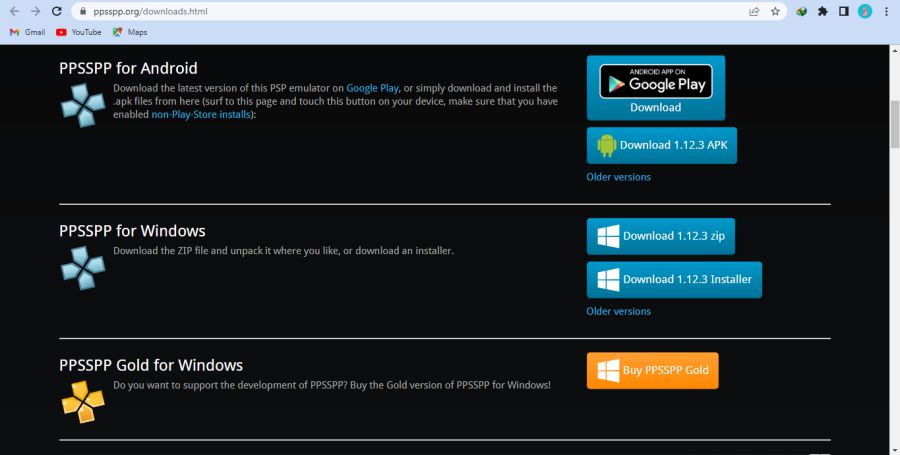Toggle the browser side panel icon

click(x=844, y=11)
